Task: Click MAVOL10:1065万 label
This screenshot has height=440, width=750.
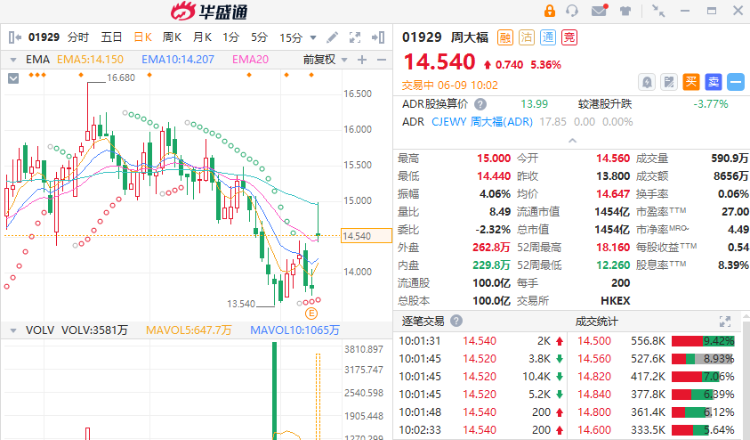Action: point(295,330)
